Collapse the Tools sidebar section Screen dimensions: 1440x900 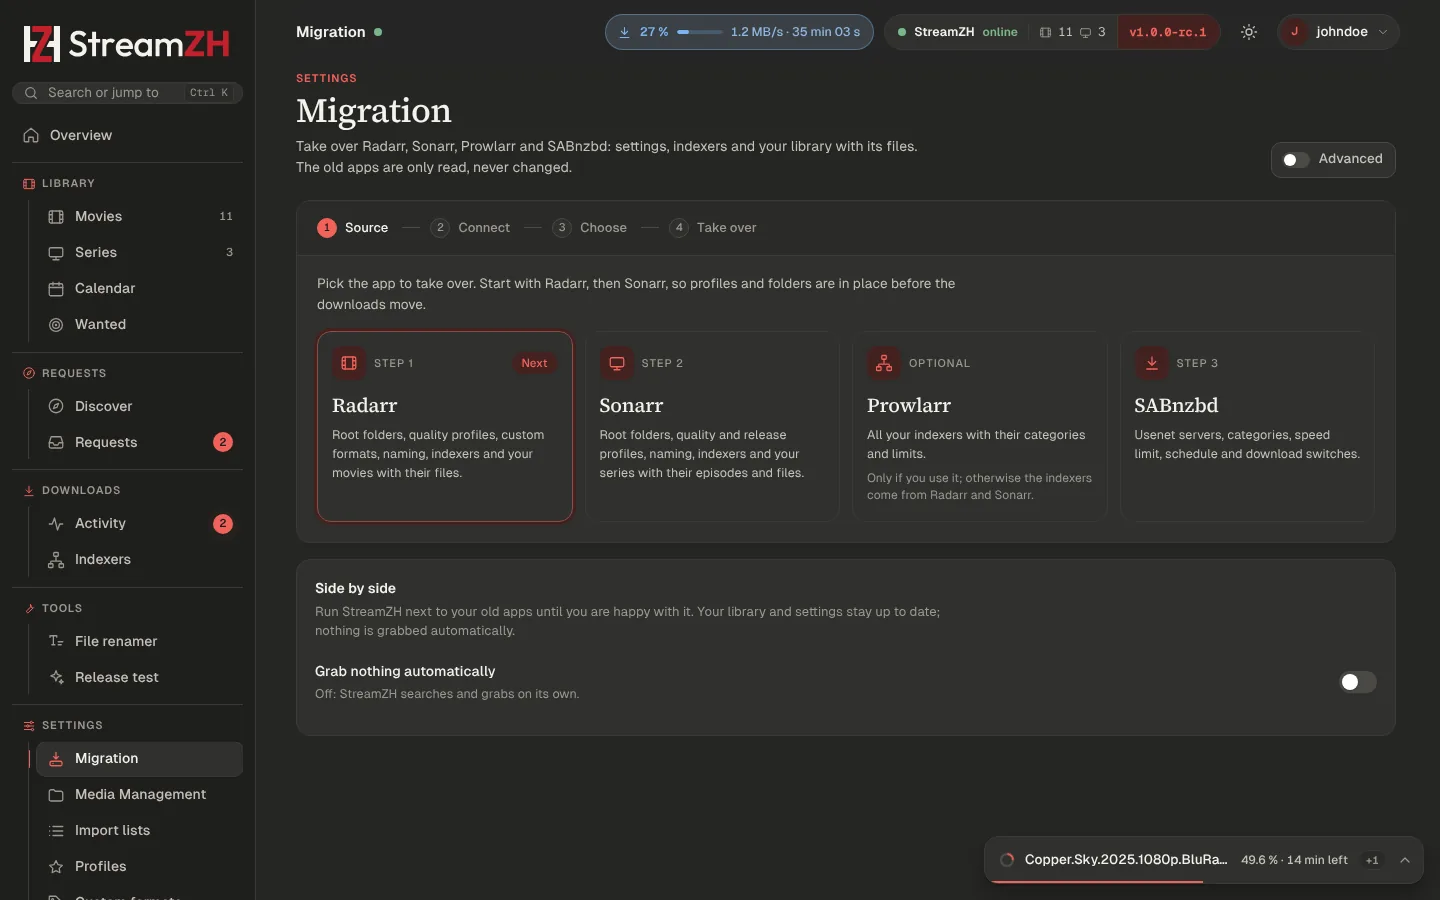pyautogui.click(x=127, y=608)
